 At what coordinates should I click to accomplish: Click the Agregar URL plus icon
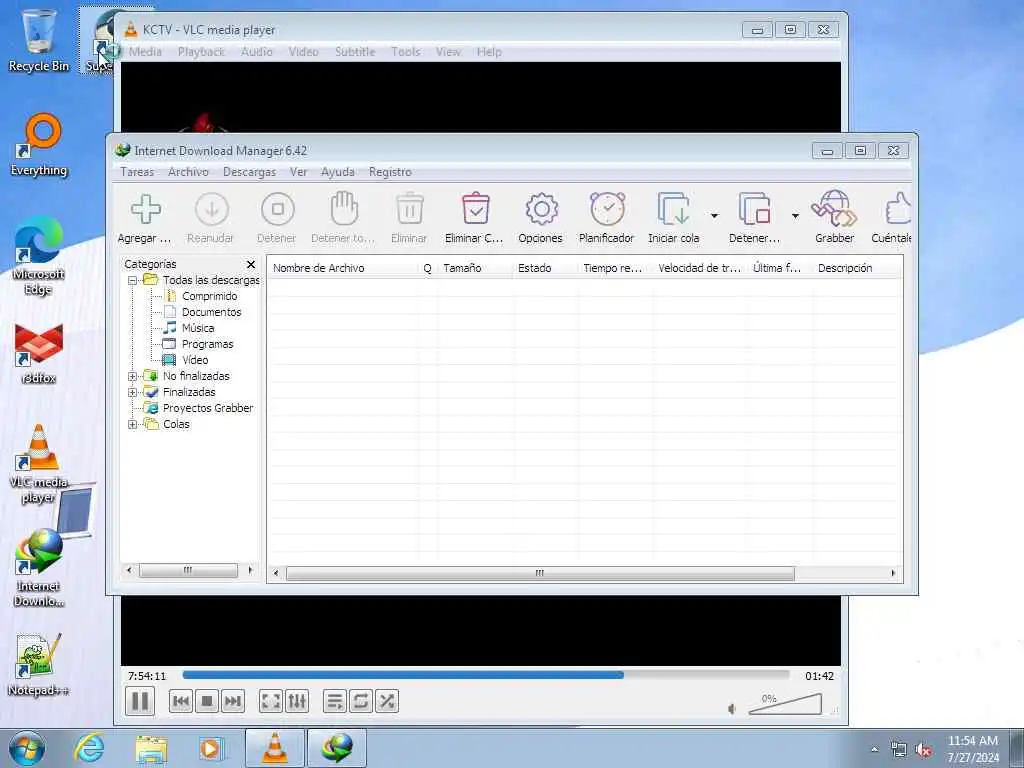[146, 209]
